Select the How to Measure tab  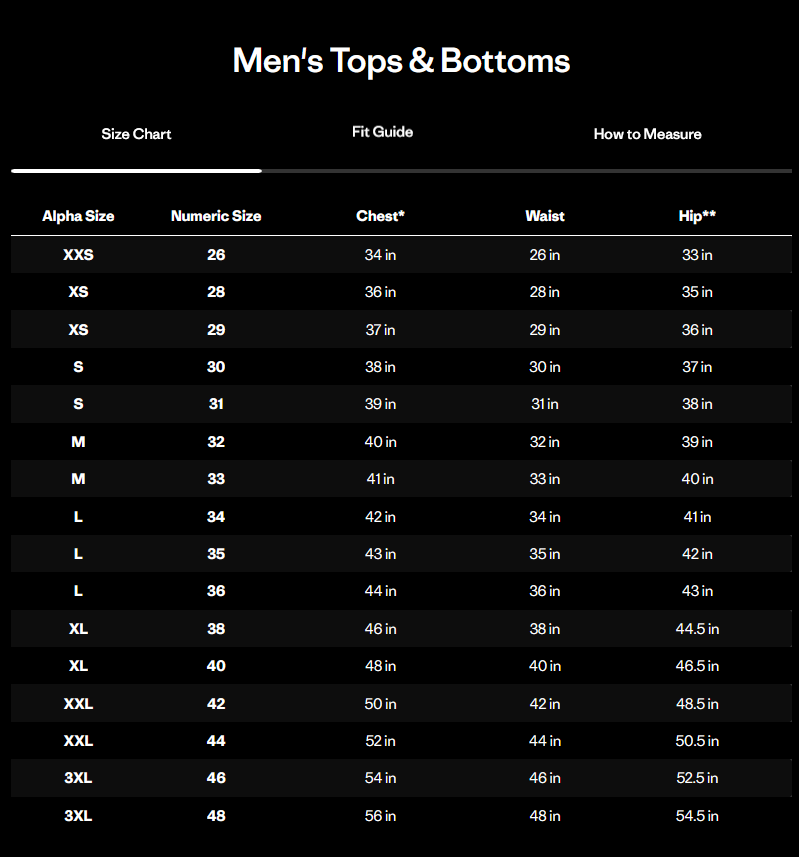click(647, 134)
